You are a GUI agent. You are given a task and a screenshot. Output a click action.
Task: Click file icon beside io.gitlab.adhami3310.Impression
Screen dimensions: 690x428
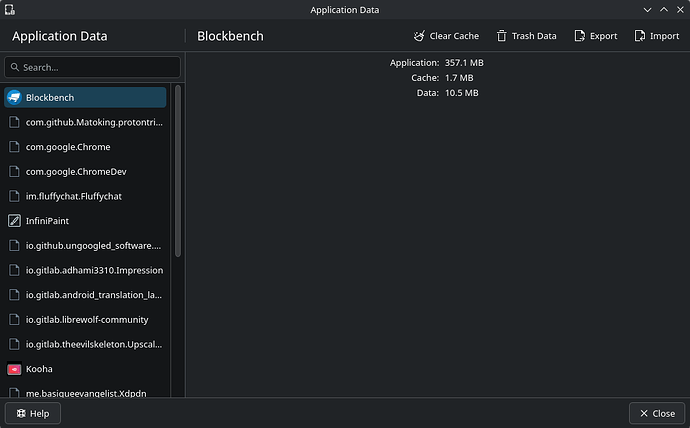click(14, 270)
